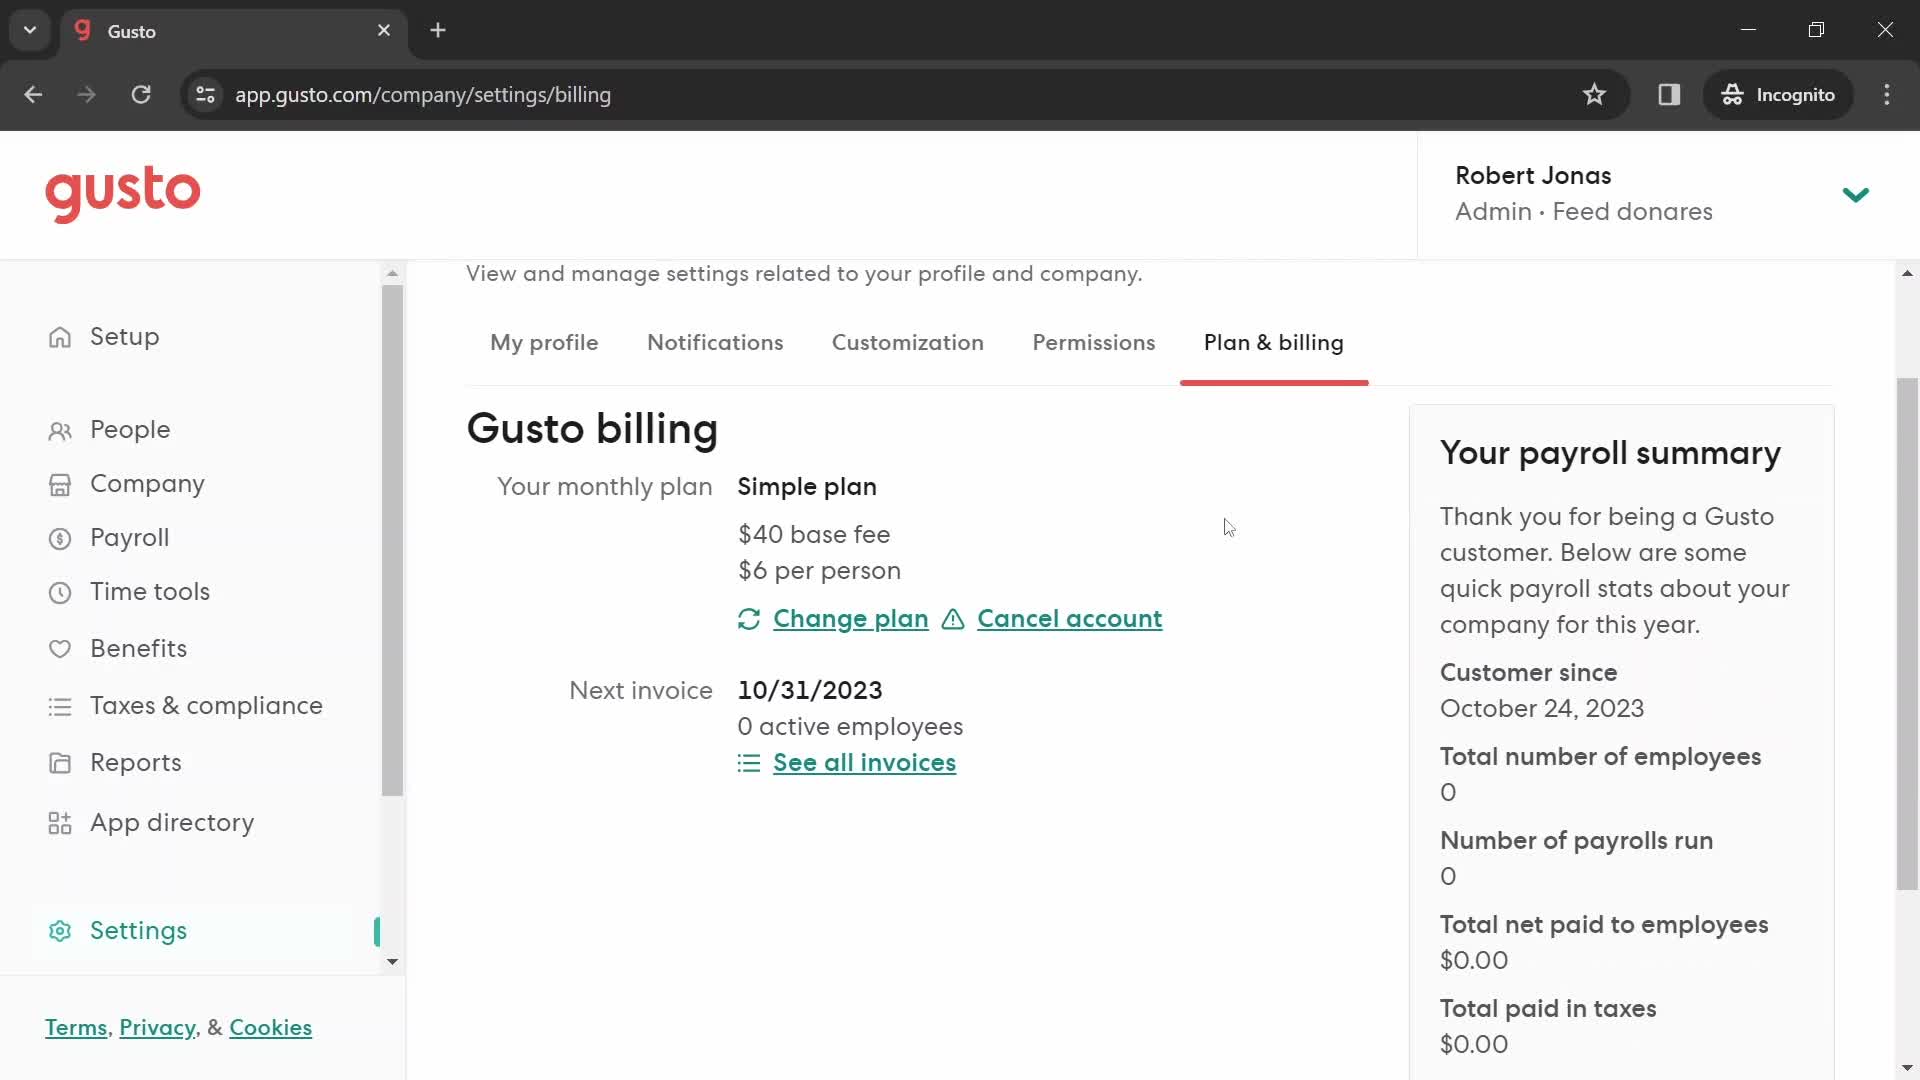
Task: Click the Settings menu item
Action: point(138,930)
